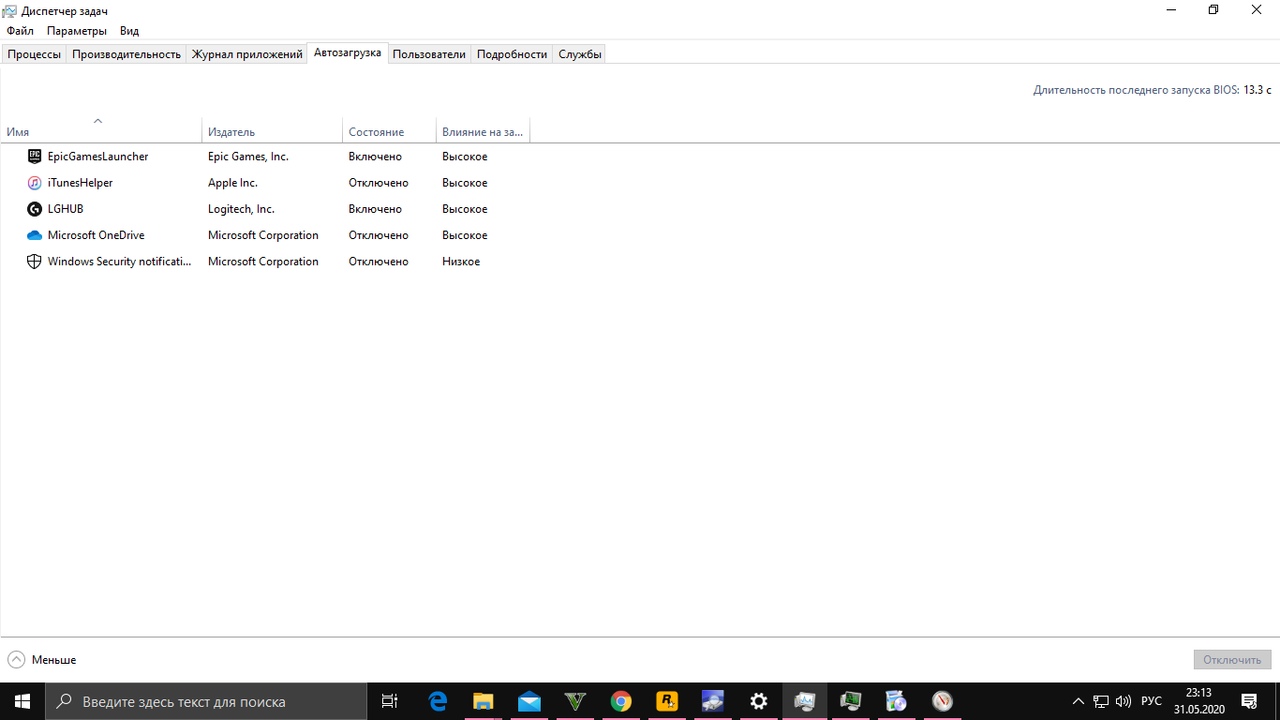Open the round compass-like taskbar icon
Screen dimensions: 1280x720
(942, 701)
